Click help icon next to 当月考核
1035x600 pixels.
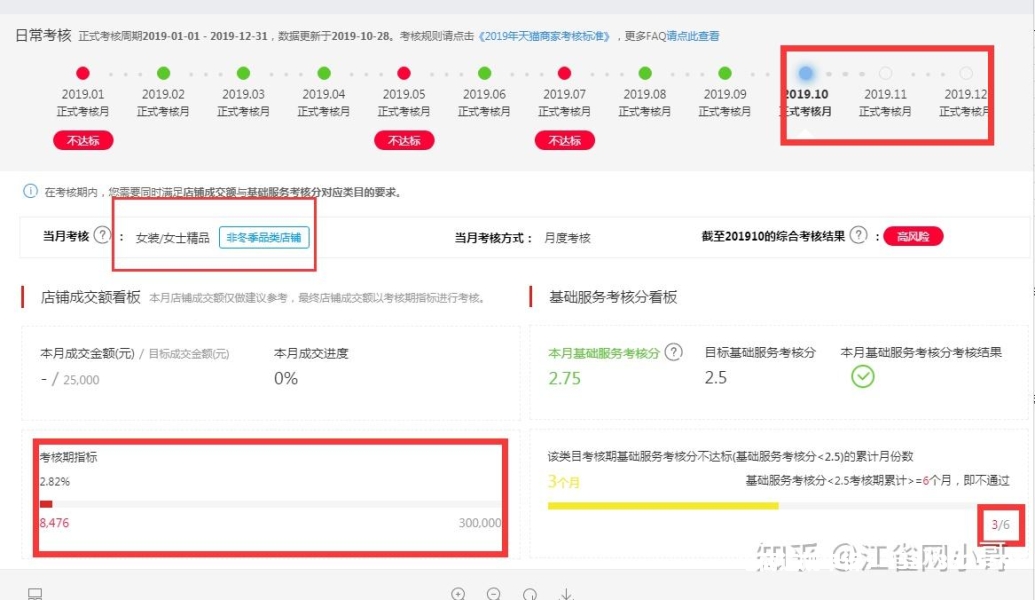(x=102, y=236)
